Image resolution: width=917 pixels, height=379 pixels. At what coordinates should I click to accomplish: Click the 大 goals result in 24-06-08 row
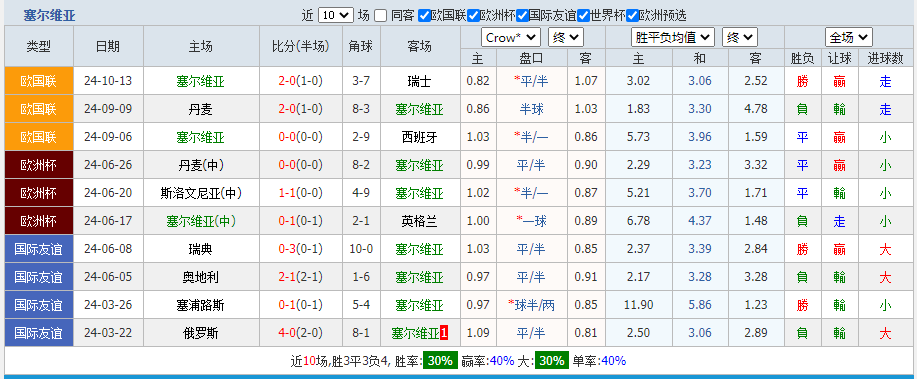[x=885, y=249]
